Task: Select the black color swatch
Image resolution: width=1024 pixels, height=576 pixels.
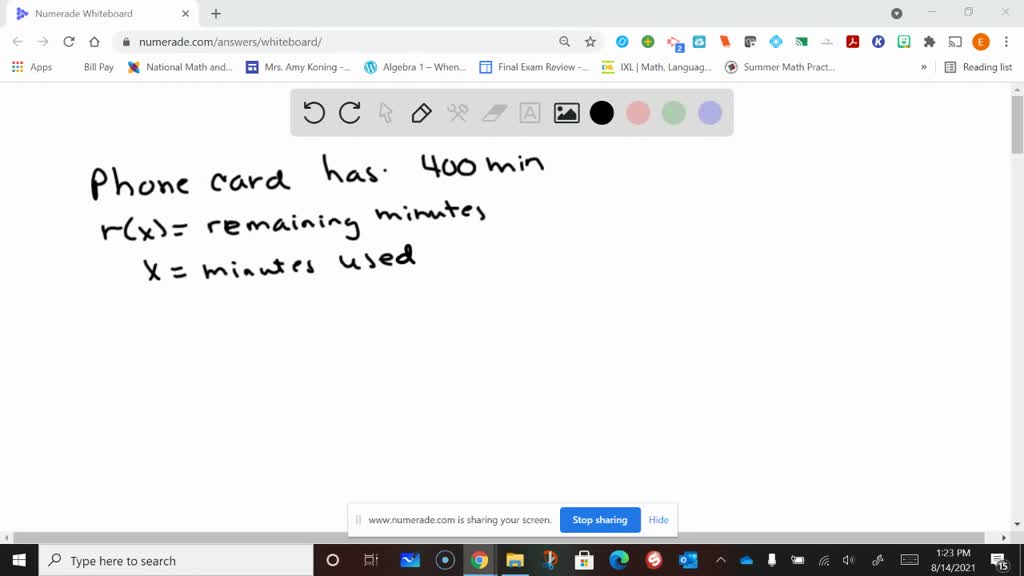Action: click(x=601, y=113)
